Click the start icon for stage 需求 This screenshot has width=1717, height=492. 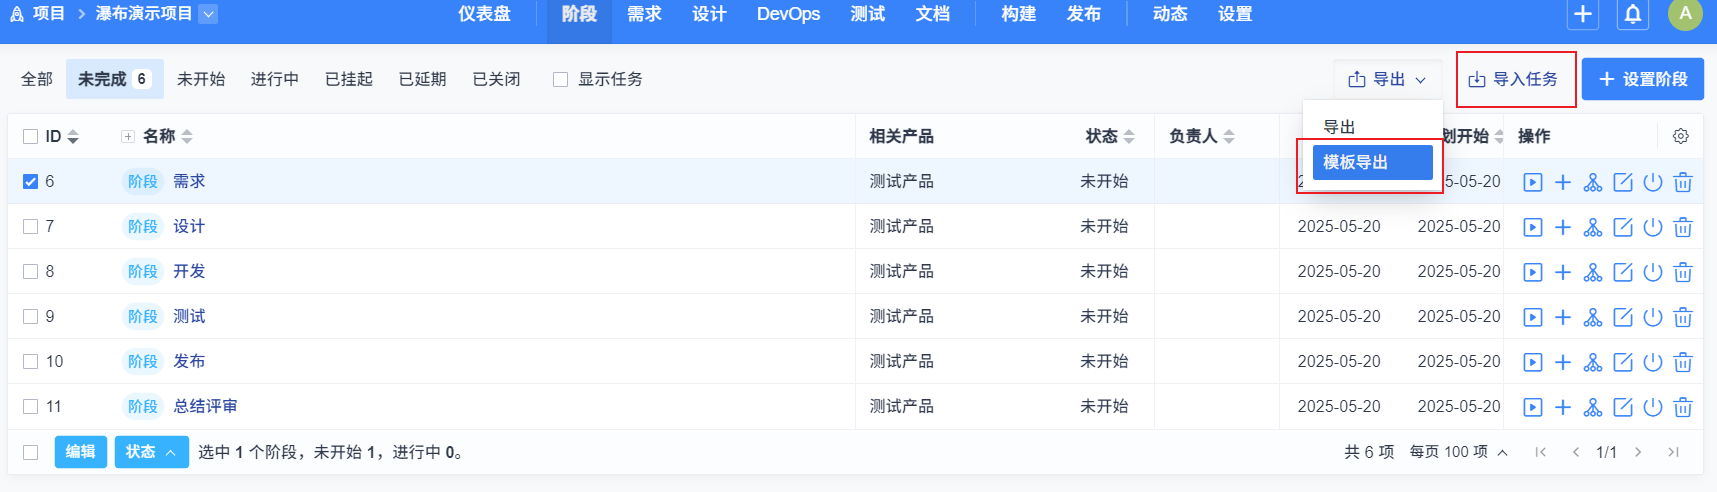(1533, 182)
